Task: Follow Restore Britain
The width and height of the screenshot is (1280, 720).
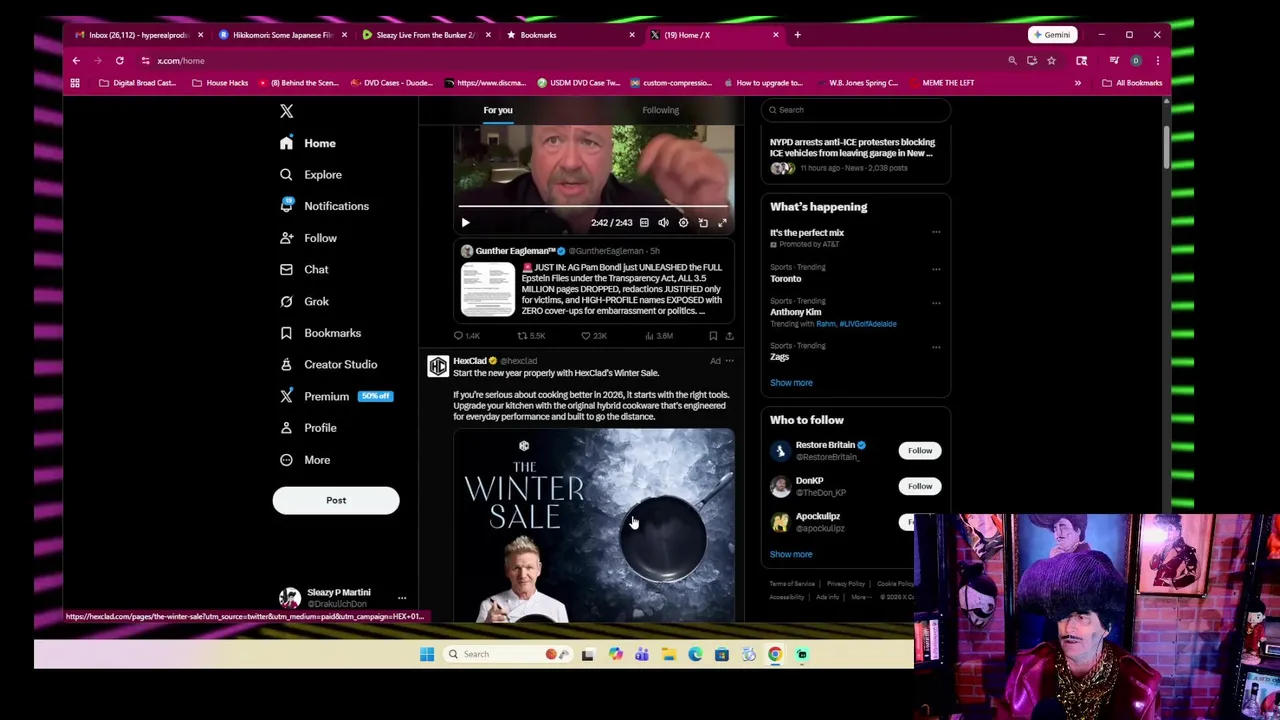Action: [919, 451]
